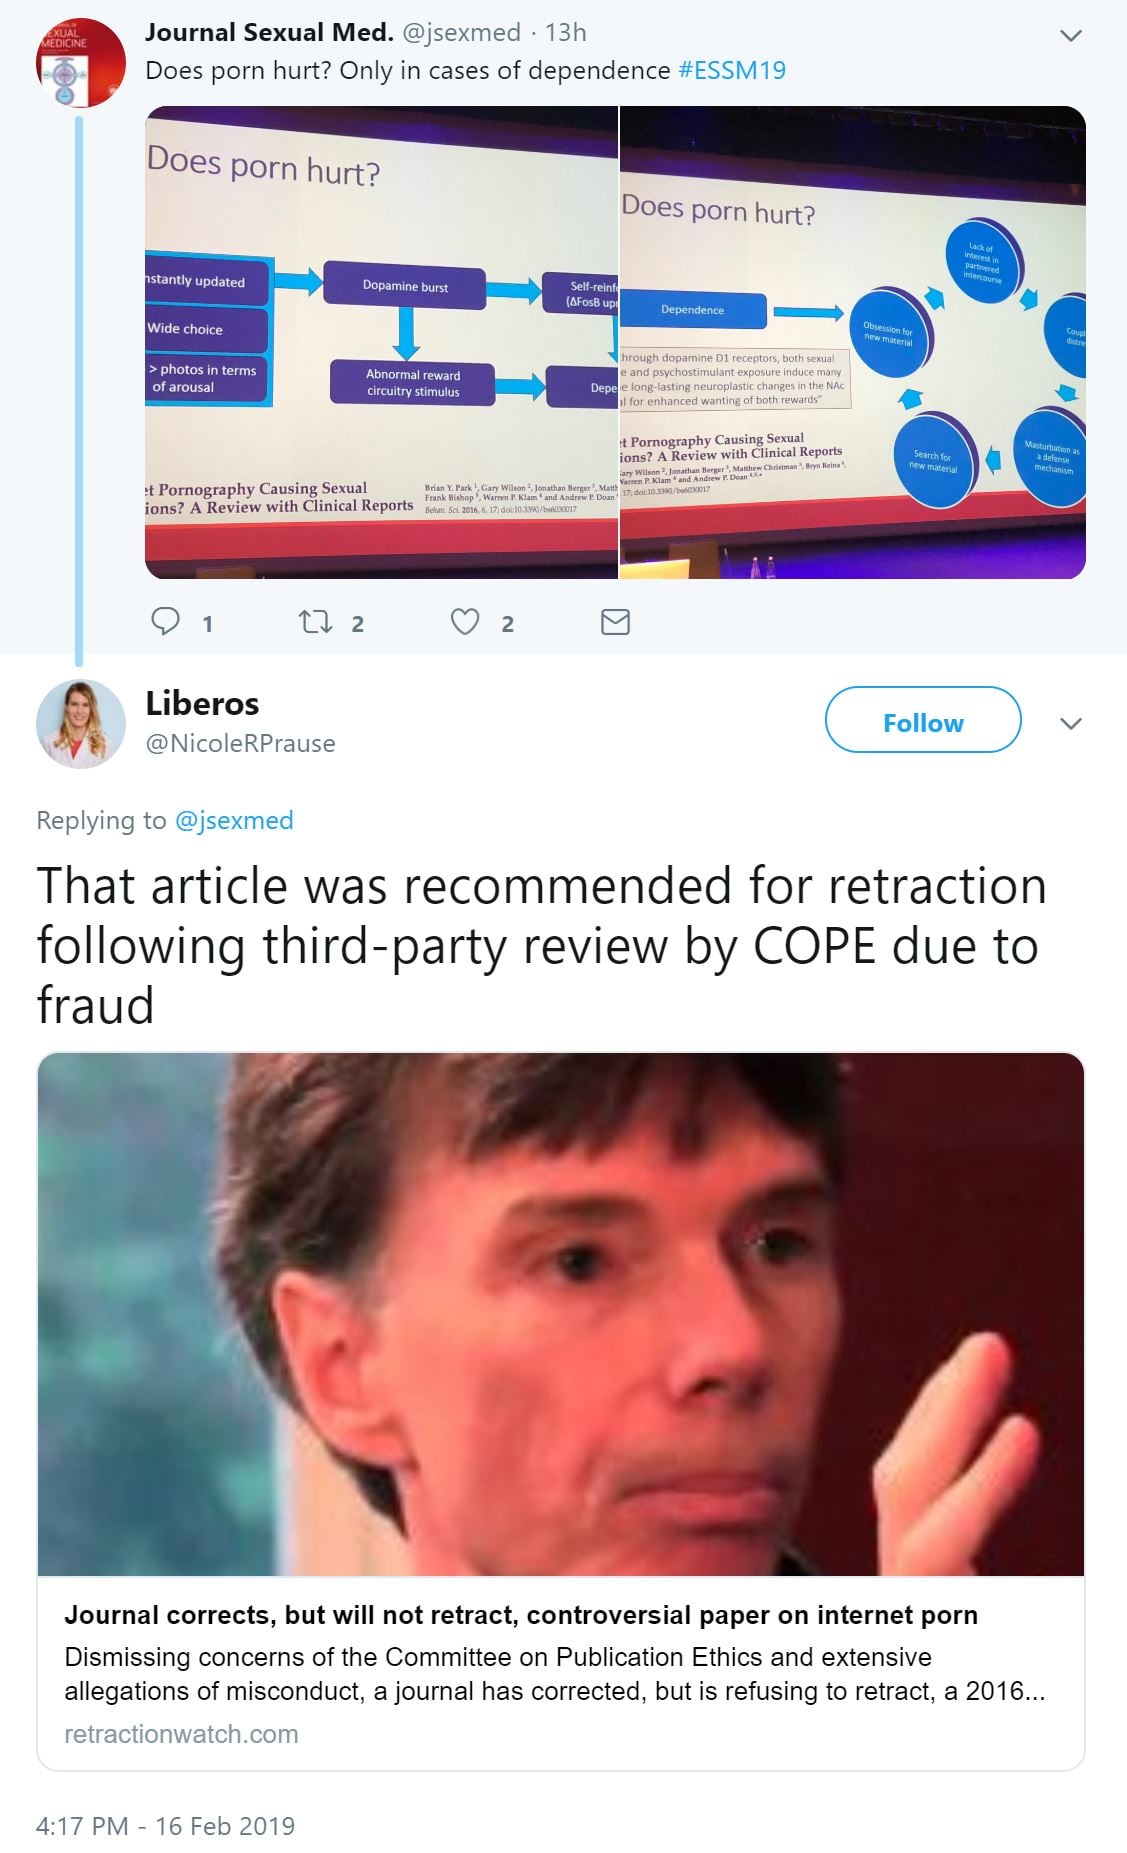Open the #ESSM19 hashtag
Image resolution: width=1127 pixels, height=1853 pixels.
(732, 71)
